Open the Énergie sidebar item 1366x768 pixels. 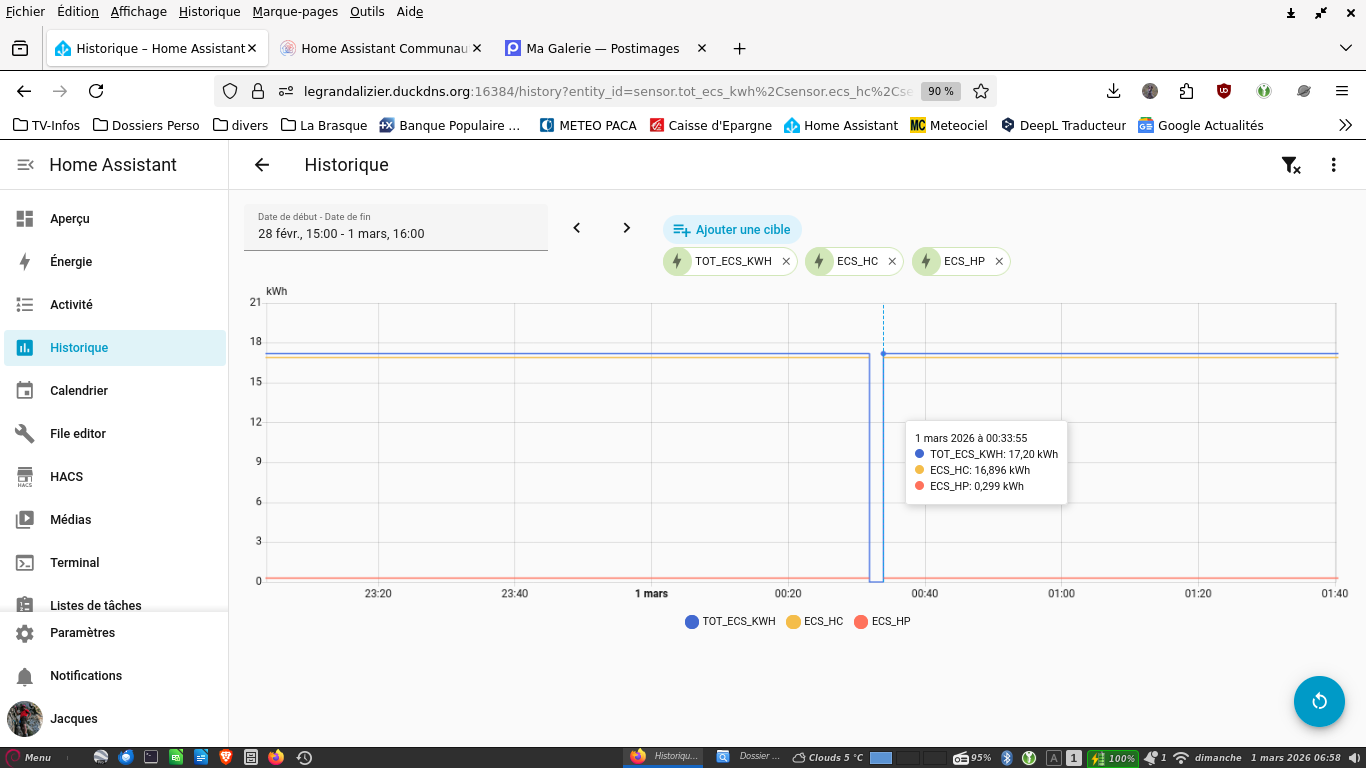(71, 262)
